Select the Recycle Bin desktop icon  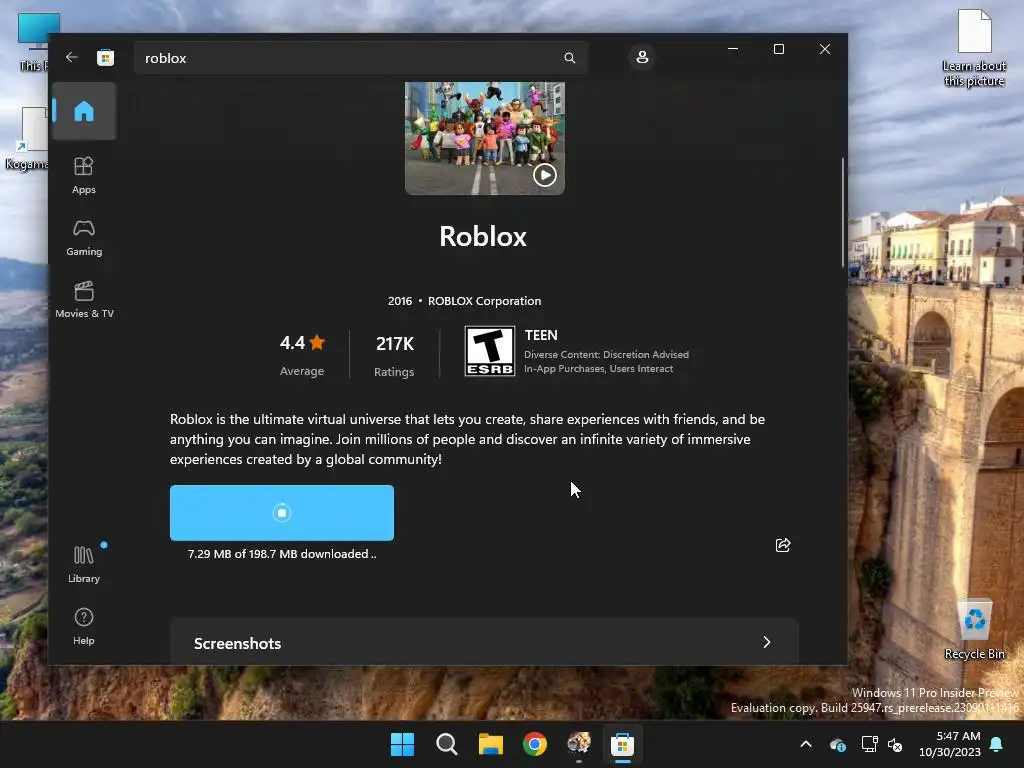pos(974,630)
